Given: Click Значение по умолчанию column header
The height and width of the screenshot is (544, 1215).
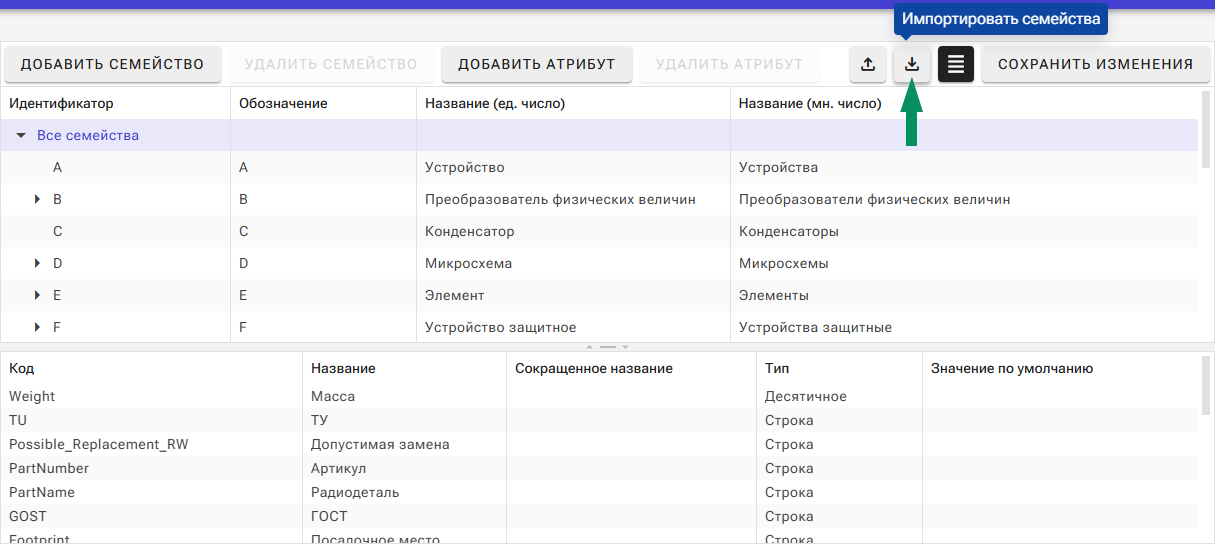Looking at the screenshot, I should point(1060,368).
